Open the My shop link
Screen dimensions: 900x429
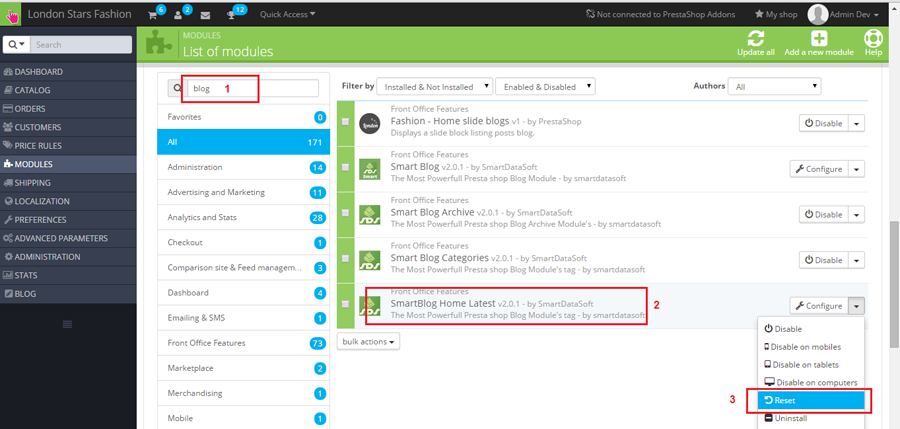tap(776, 14)
